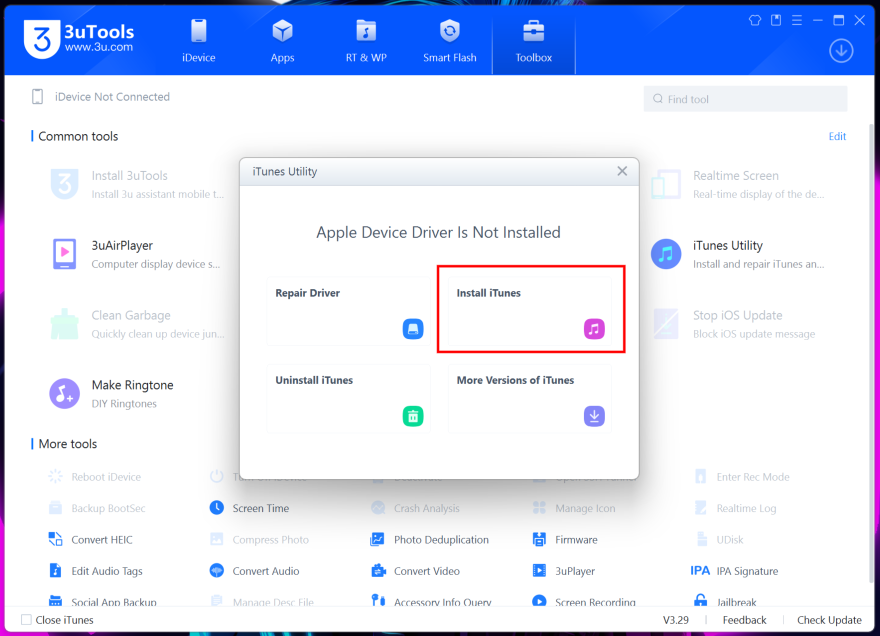Switch to the Apps tab
This screenshot has width=880, height=636.
[282, 41]
